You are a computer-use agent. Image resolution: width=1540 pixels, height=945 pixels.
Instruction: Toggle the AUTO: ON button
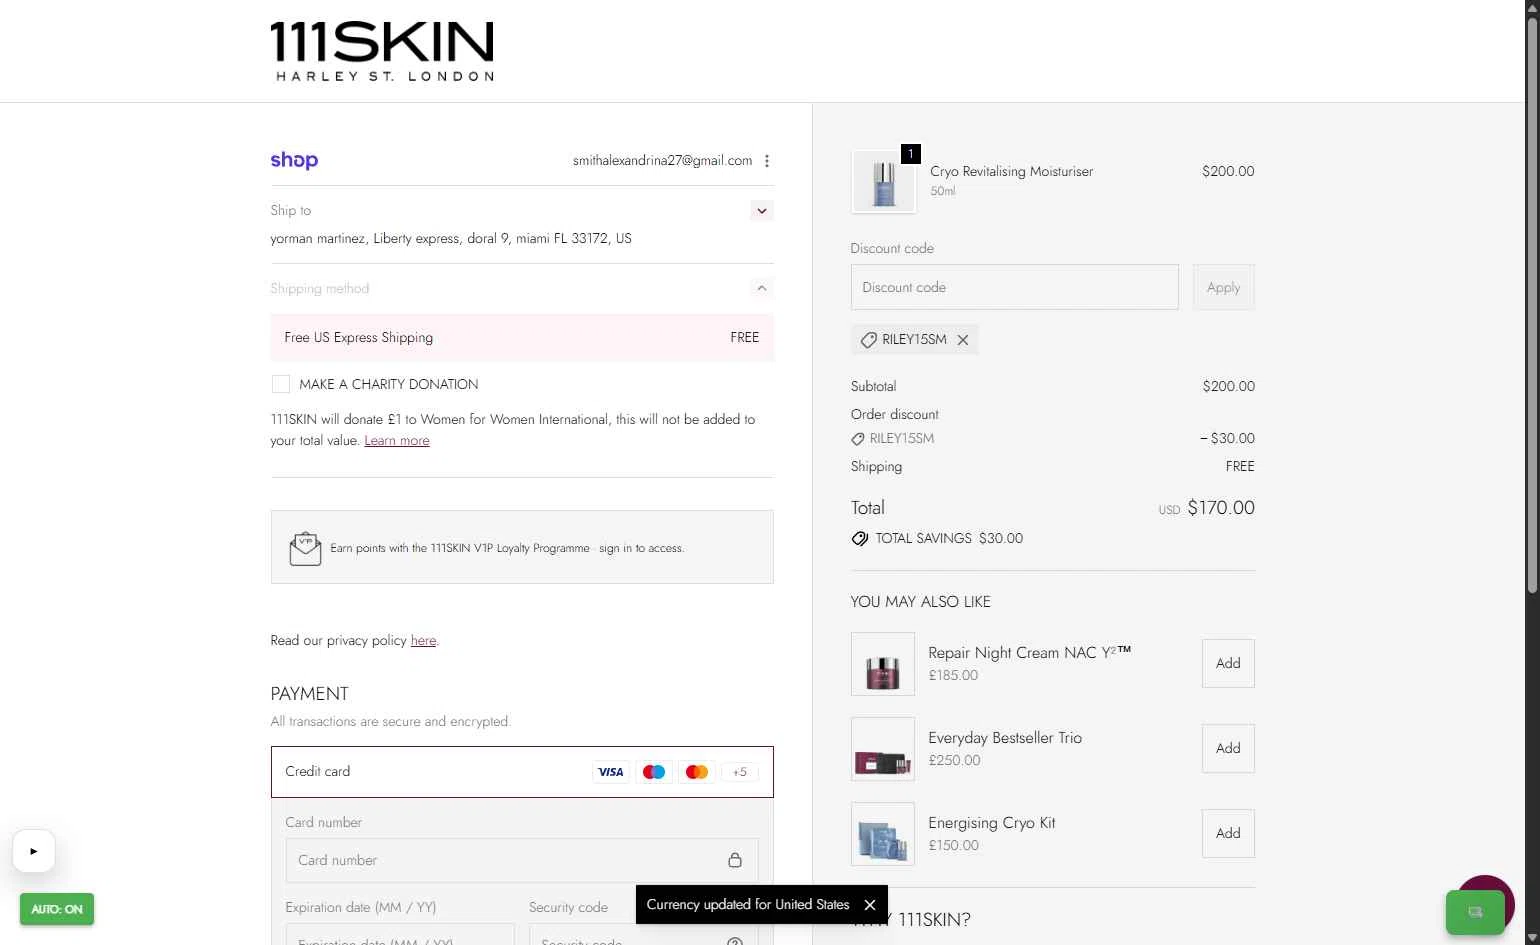click(57, 909)
